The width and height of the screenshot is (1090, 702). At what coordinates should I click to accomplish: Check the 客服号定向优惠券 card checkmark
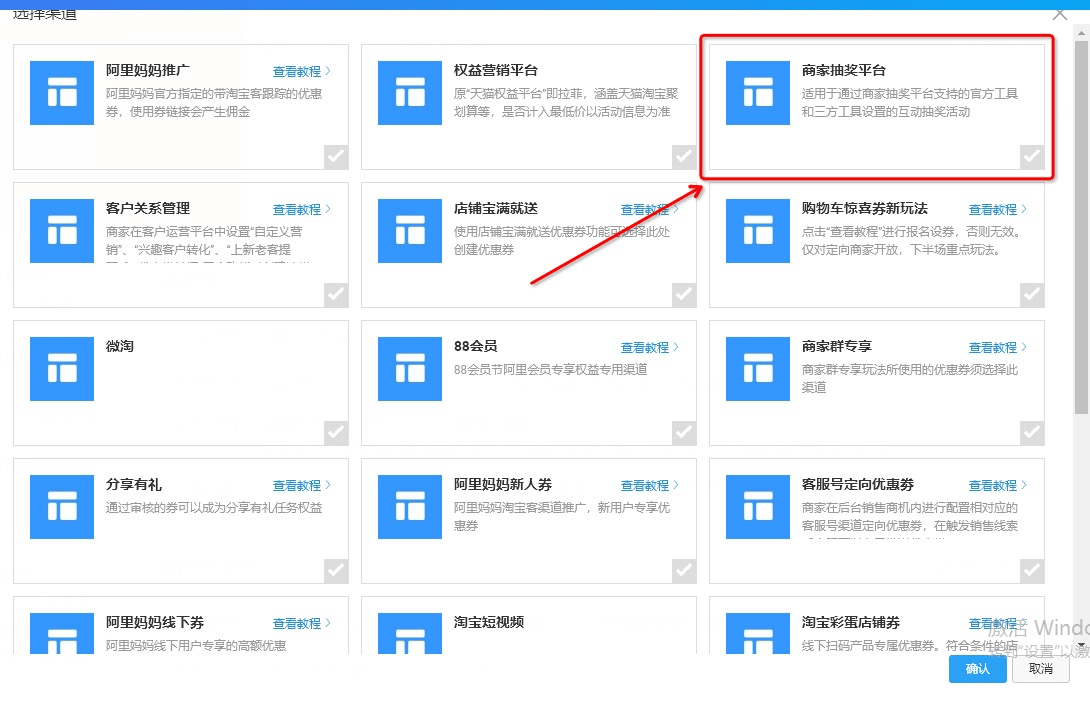tap(1032, 571)
